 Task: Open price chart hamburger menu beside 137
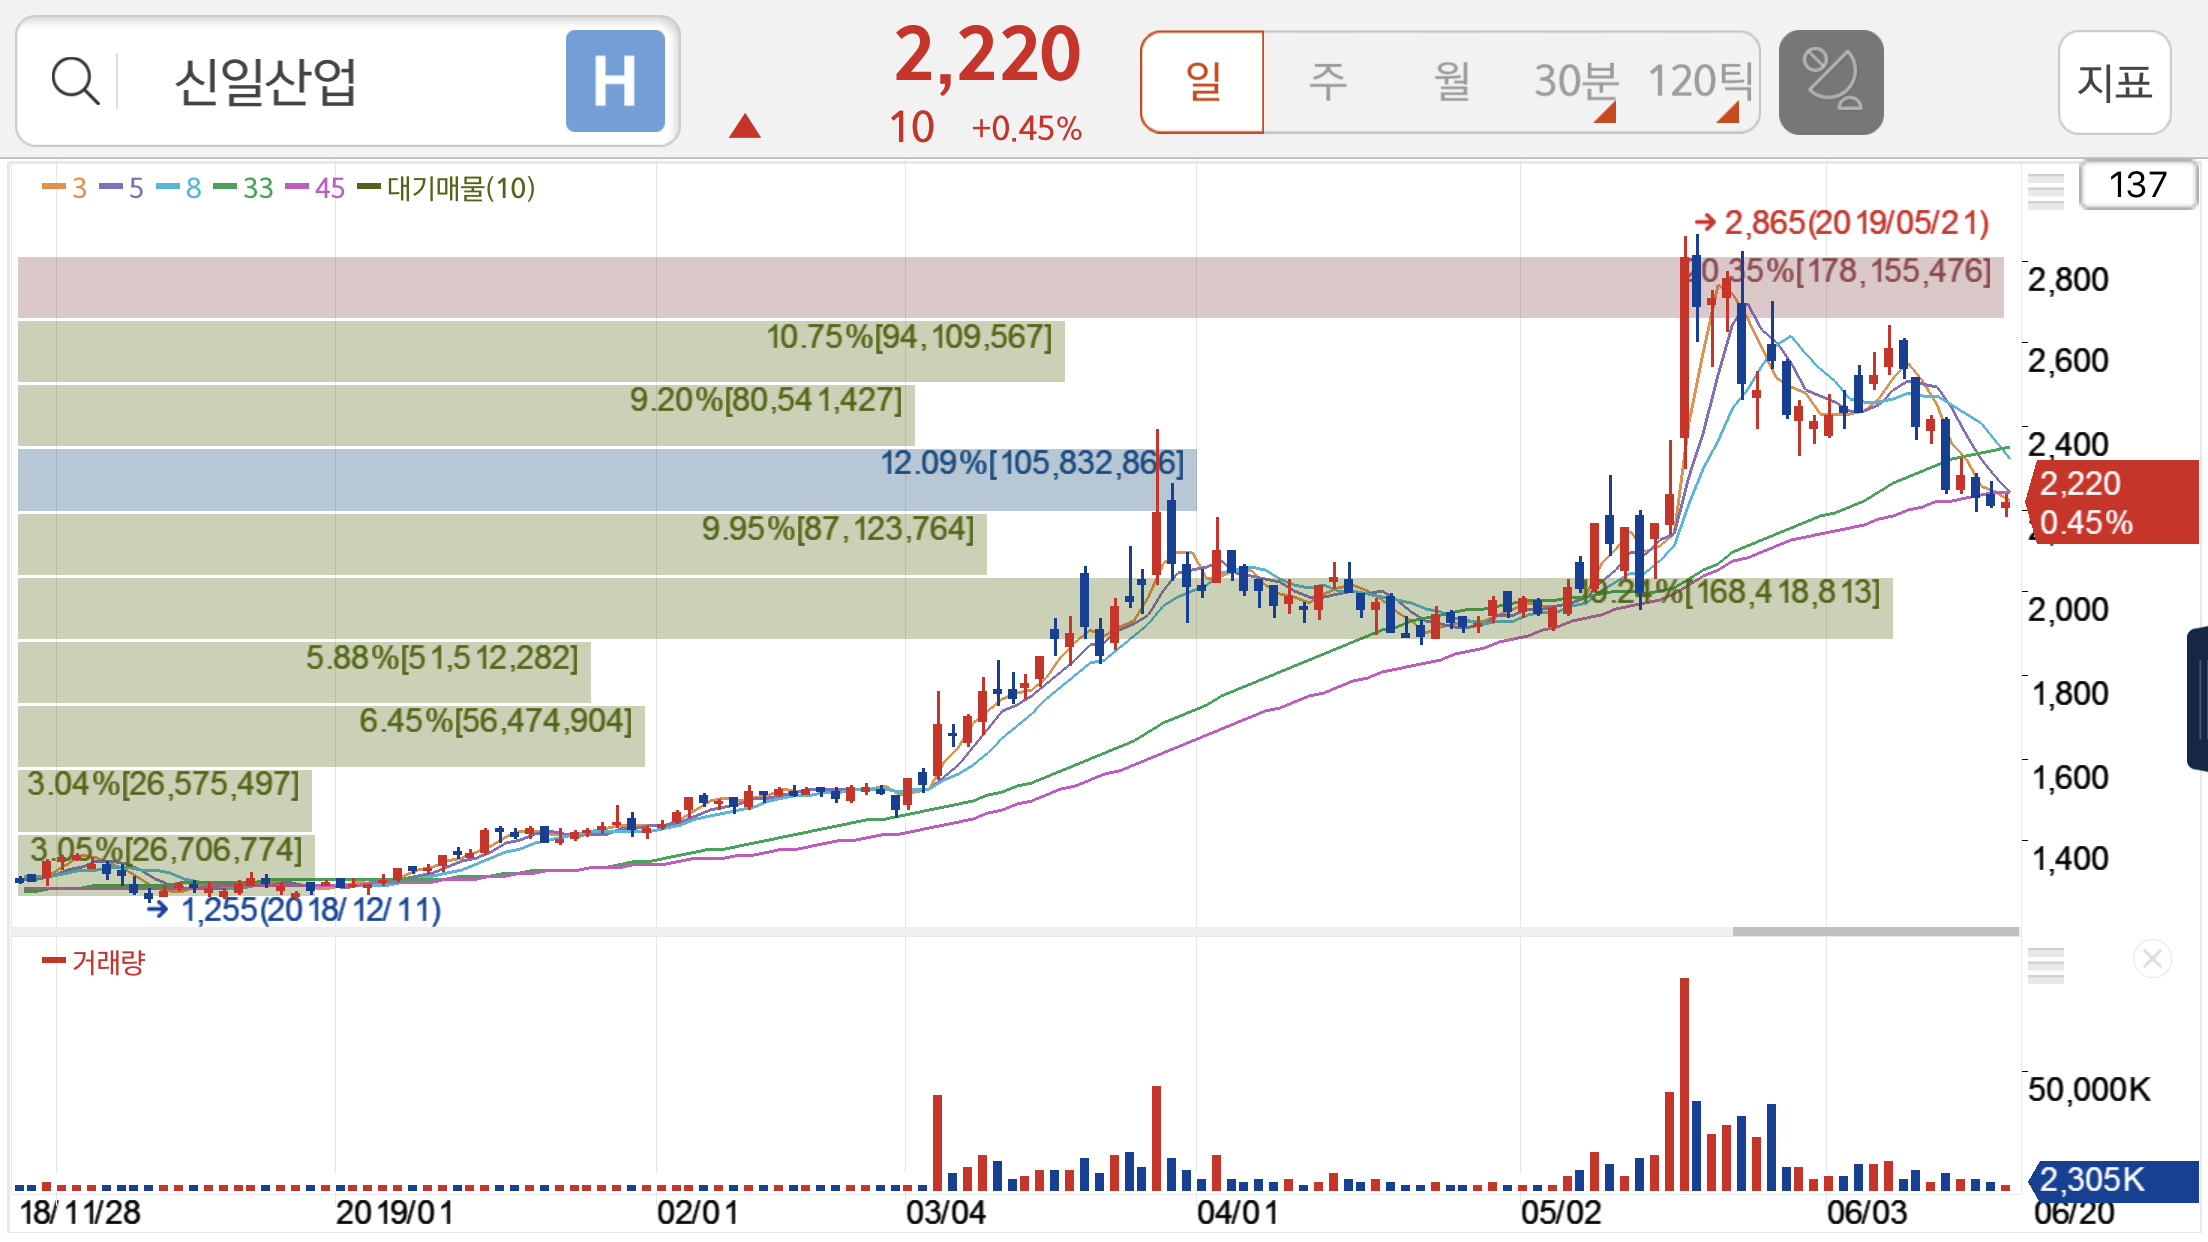click(x=2045, y=189)
